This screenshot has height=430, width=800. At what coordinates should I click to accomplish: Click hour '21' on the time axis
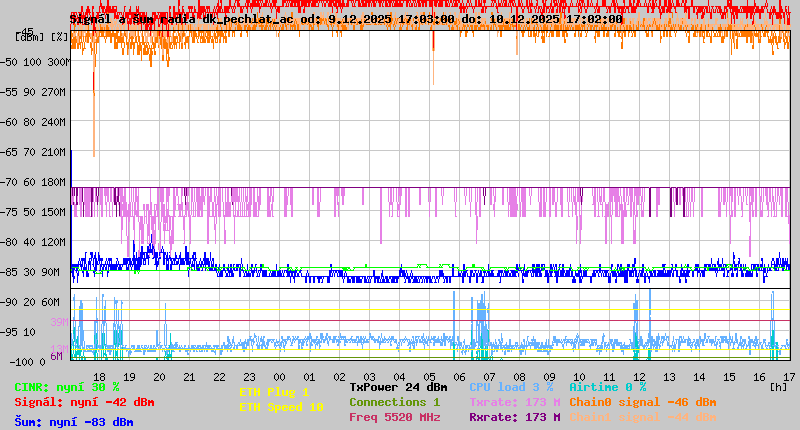189,377
